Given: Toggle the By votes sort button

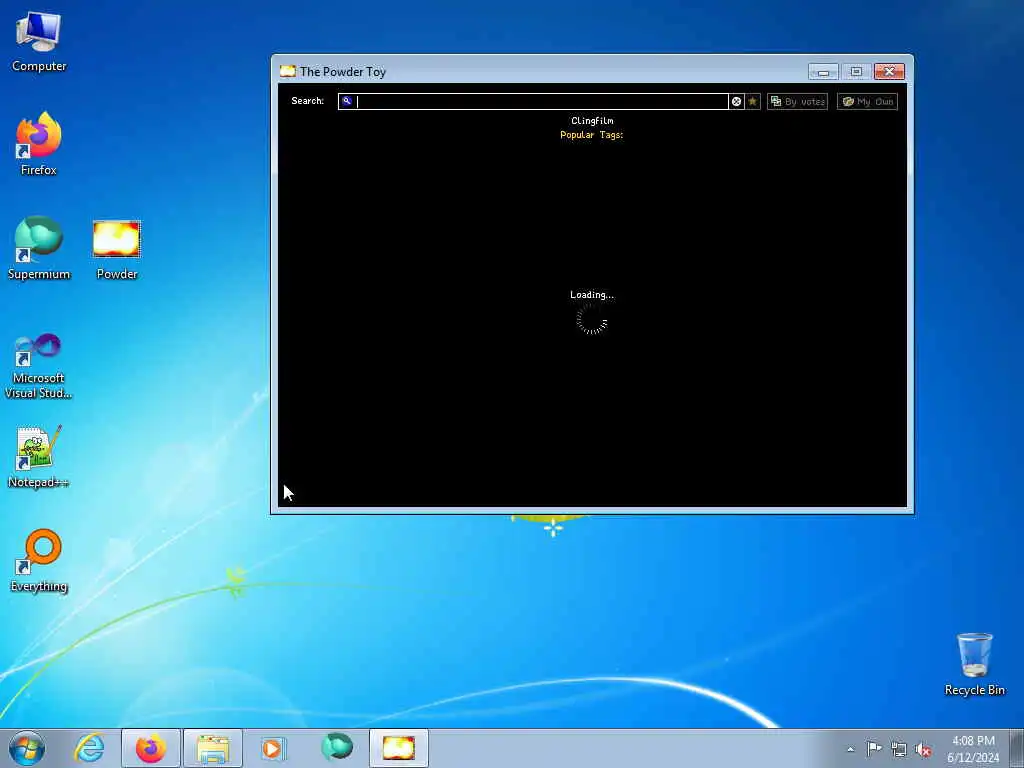Looking at the screenshot, I should 797,101.
